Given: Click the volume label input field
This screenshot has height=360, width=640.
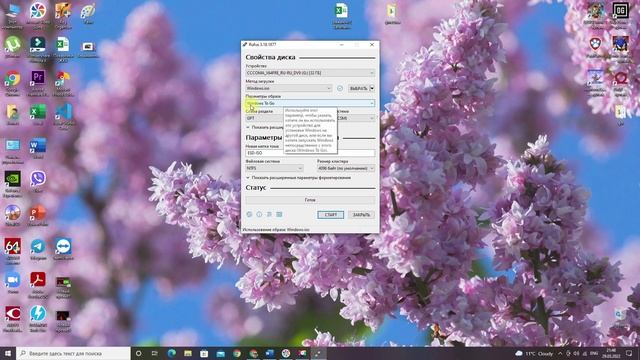Looking at the screenshot, I should coord(310,153).
